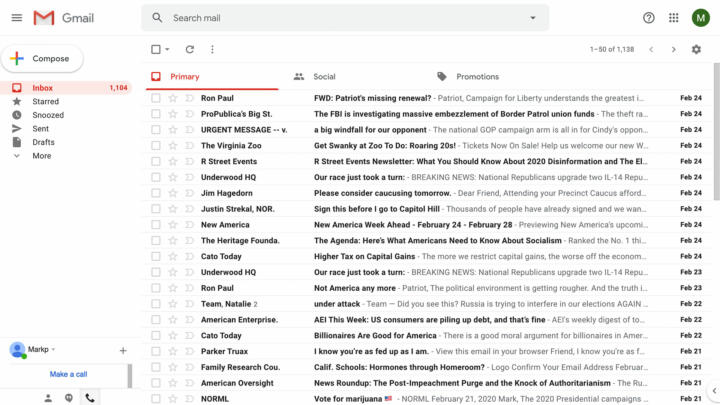Click the Hangouts panel scrollbar
Viewport: 720px width, 405px height.
click(129, 376)
